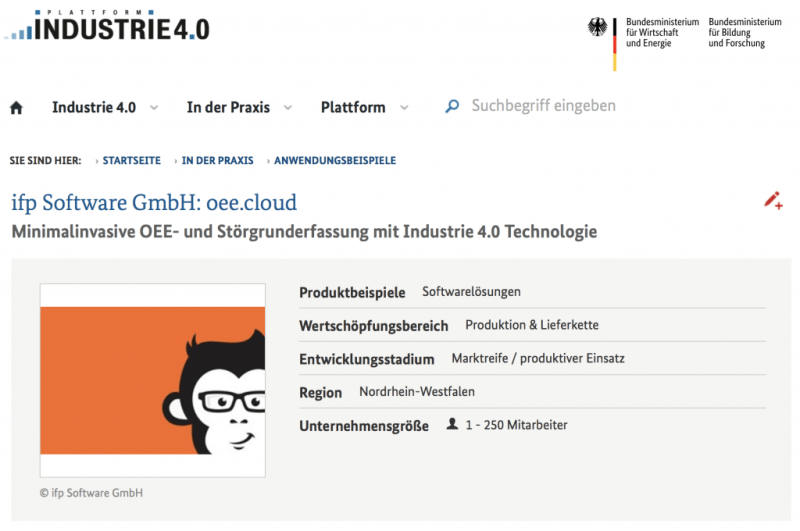The height and width of the screenshot is (531, 800).
Task: Click the magnifying glass search icon
Action: 452,106
